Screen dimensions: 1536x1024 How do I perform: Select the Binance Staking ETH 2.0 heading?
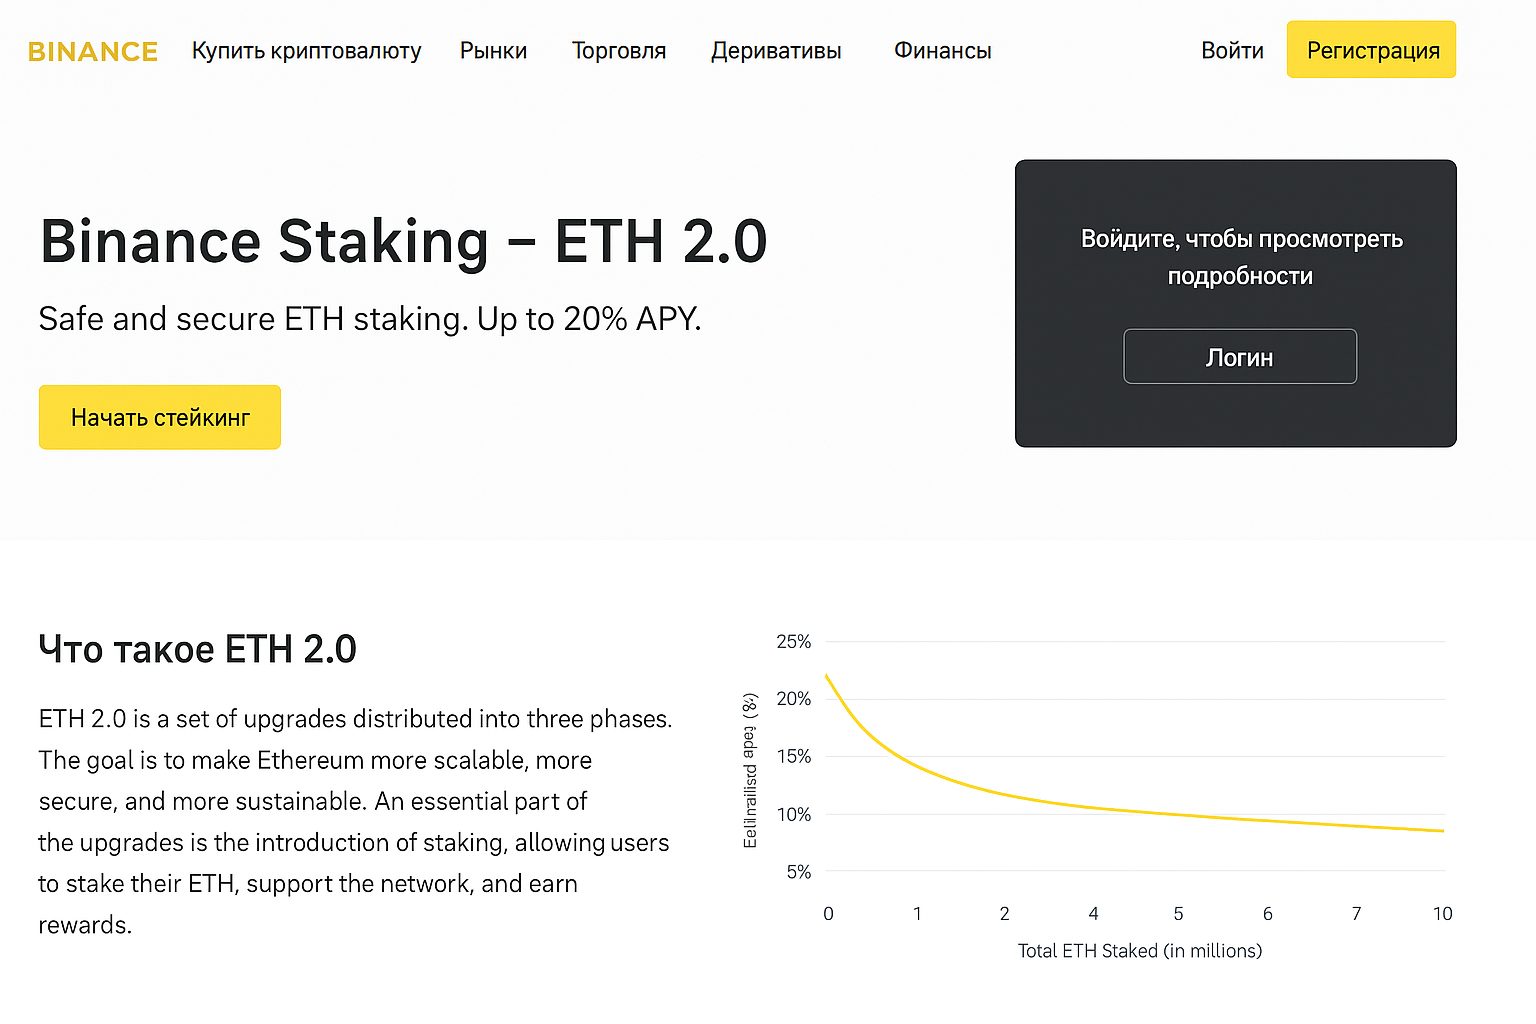pos(403,240)
